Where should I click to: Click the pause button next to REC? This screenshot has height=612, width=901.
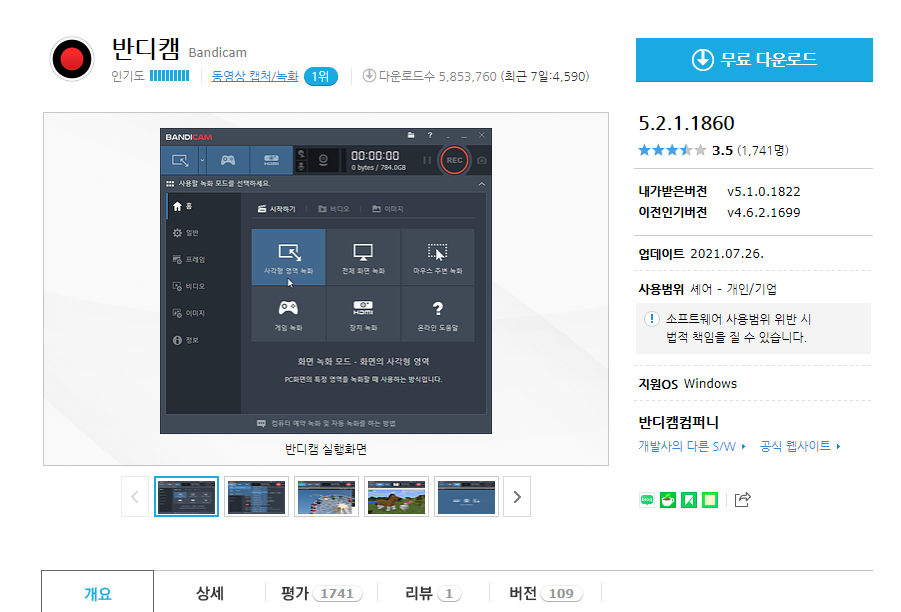click(x=427, y=160)
